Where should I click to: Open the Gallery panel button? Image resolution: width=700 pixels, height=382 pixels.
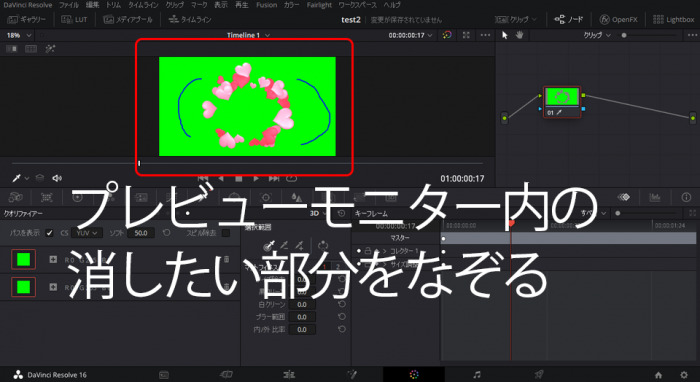point(26,20)
